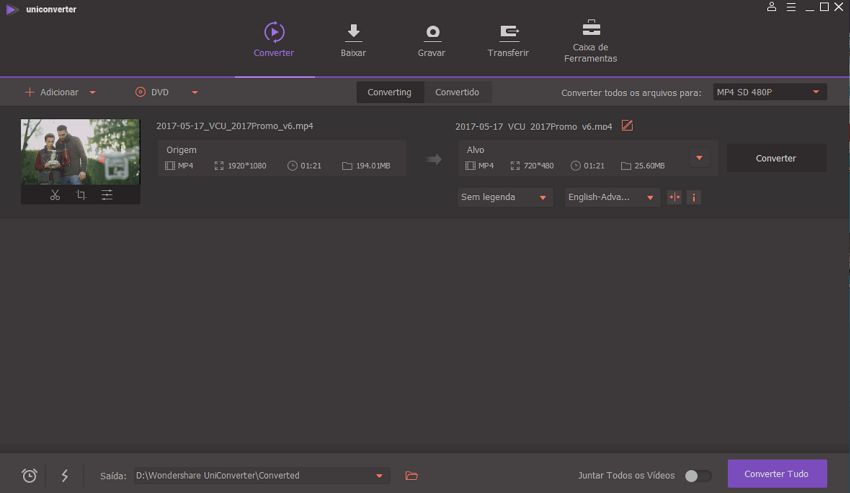850x493 pixels.
Task: Click the red edit filename pencil icon
Action: point(627,126)
